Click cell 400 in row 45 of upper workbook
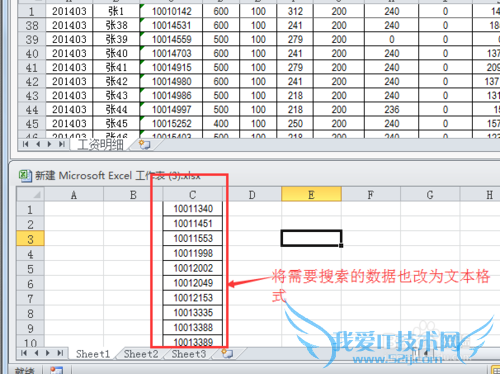The height and width of the screenshot is (374, 500). (x=221, y=123)
